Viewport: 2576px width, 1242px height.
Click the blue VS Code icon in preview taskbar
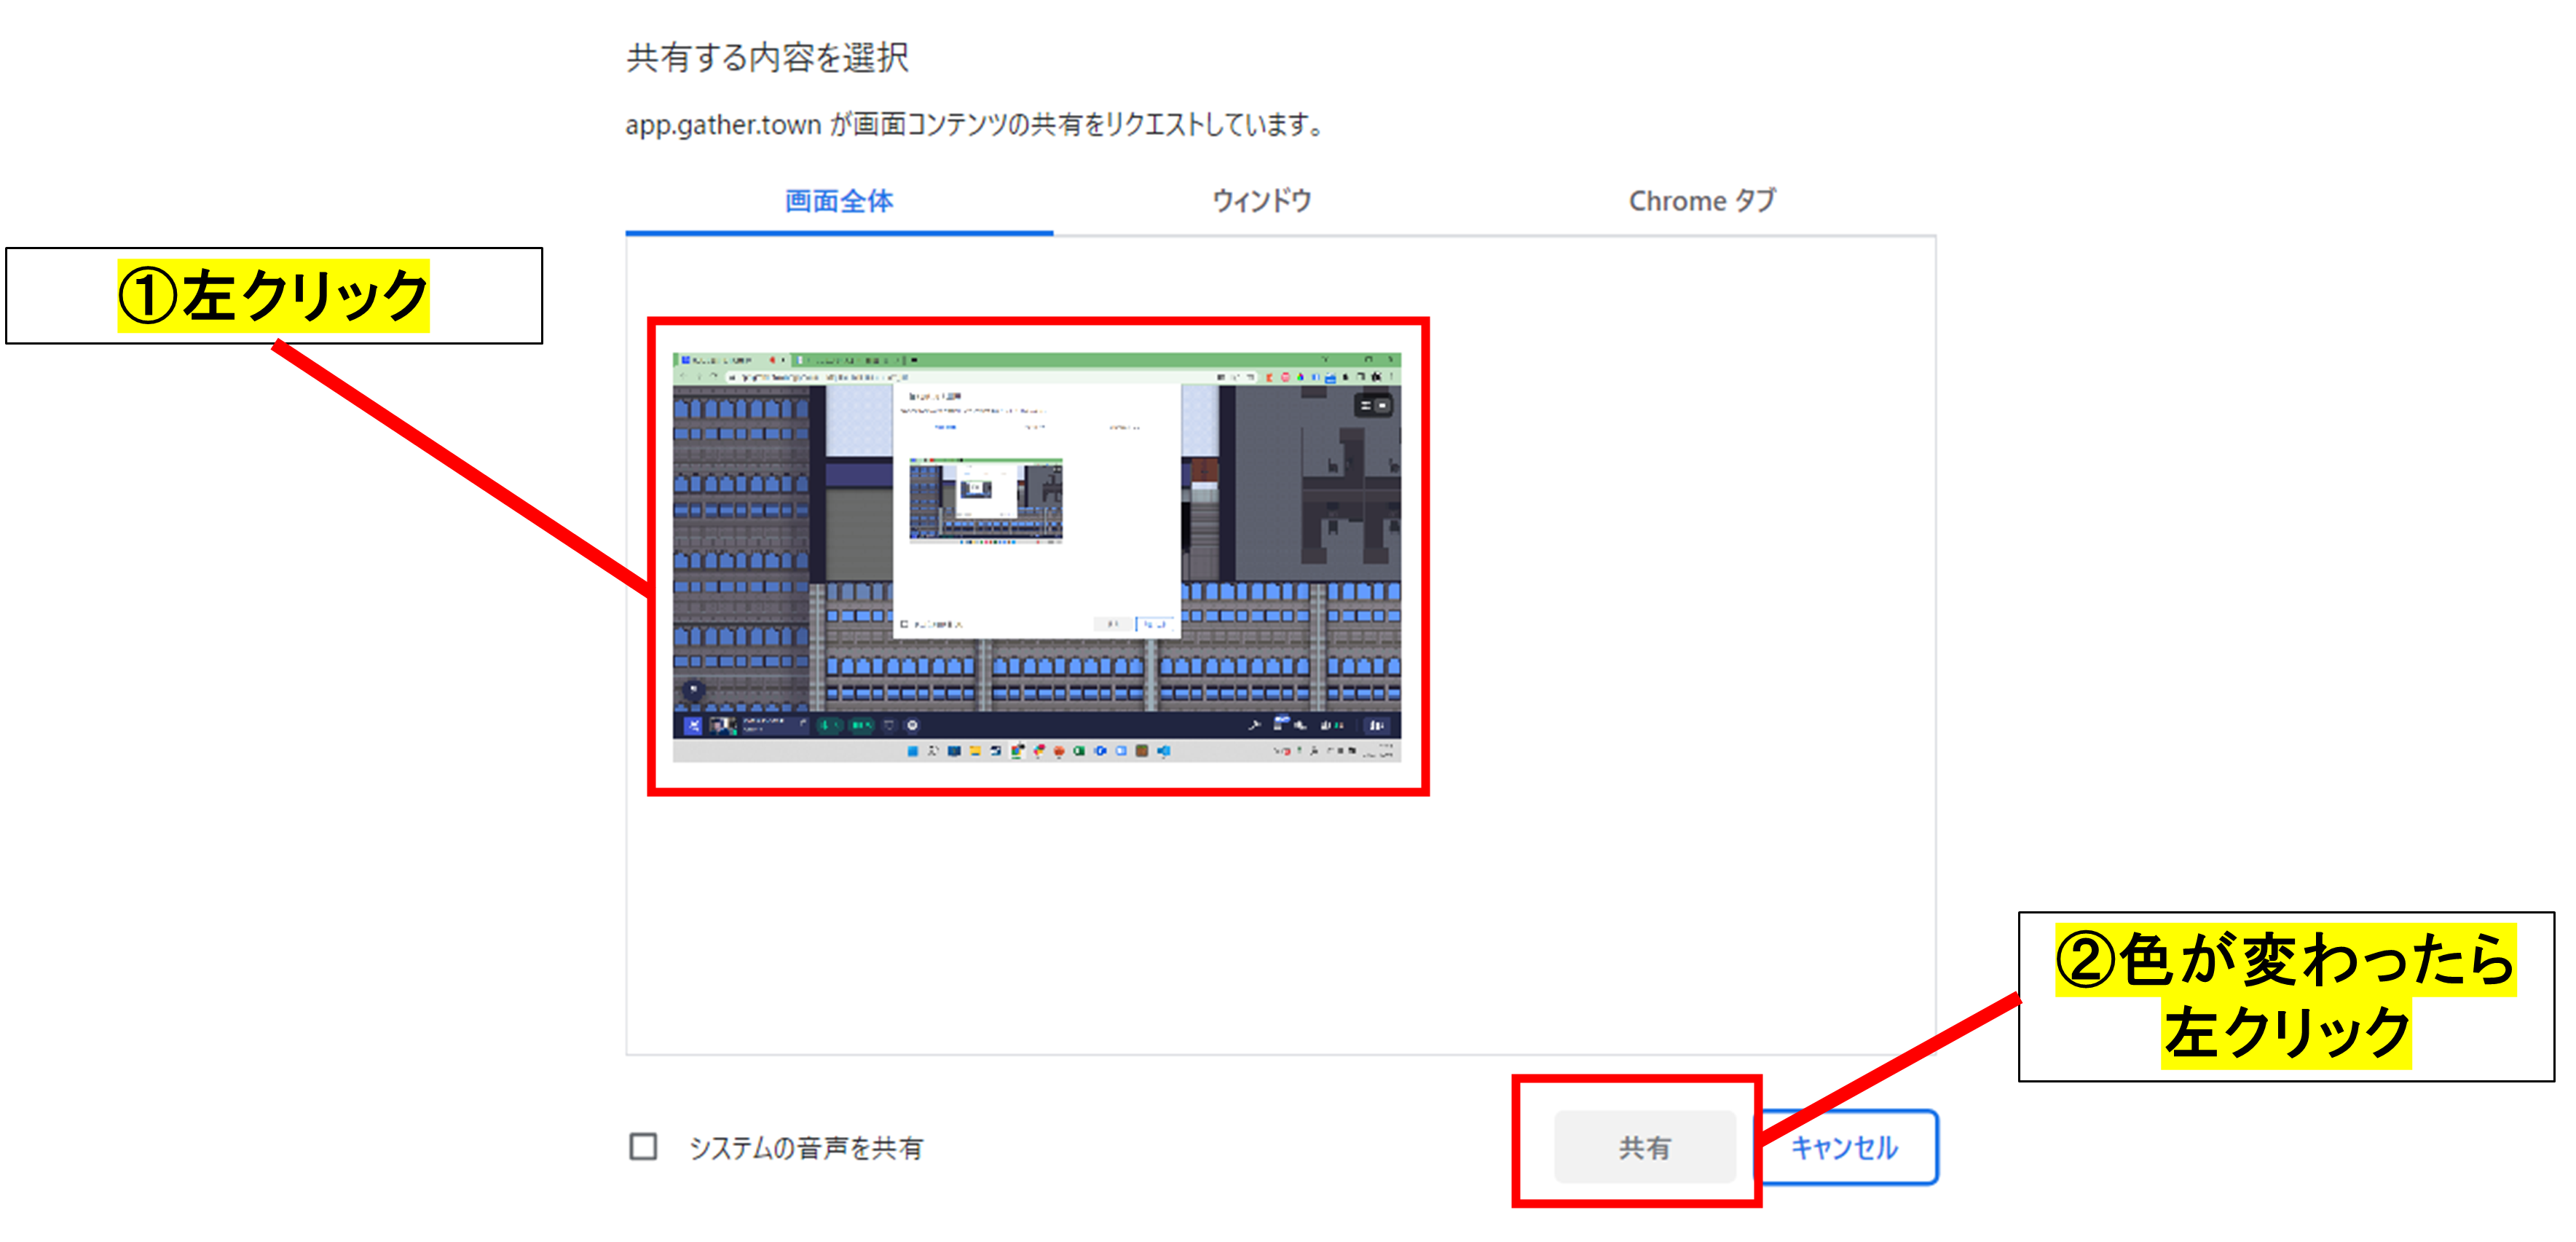1163,752
